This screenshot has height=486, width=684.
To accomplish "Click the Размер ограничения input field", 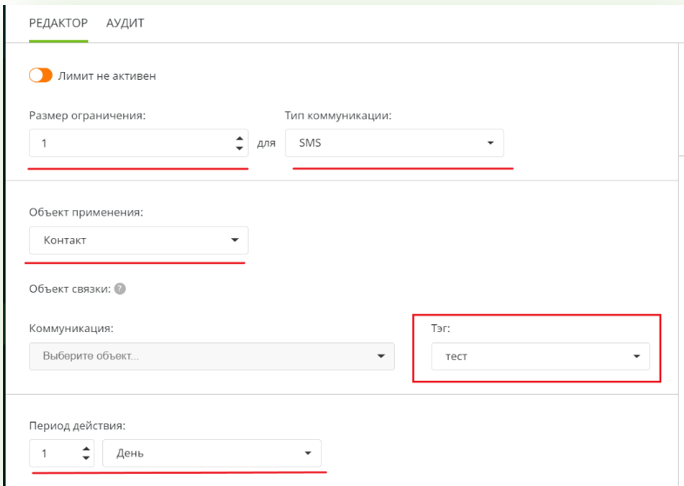I will click(130, 143).
